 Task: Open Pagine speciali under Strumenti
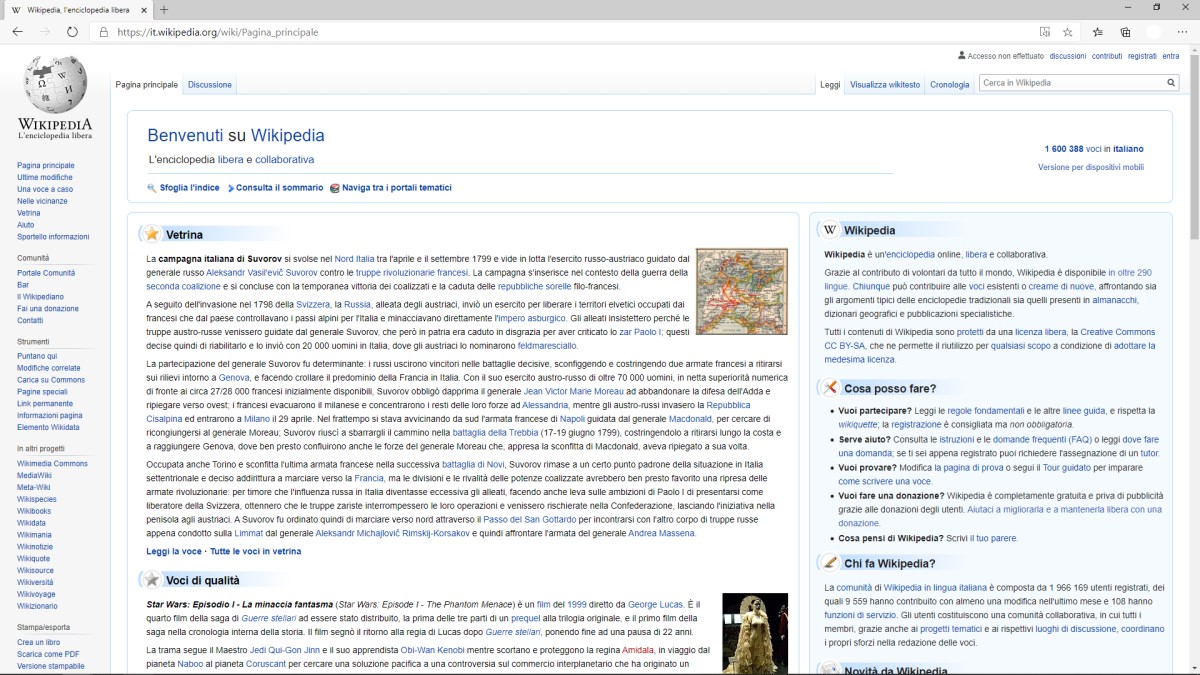click(x=42, y=392)
